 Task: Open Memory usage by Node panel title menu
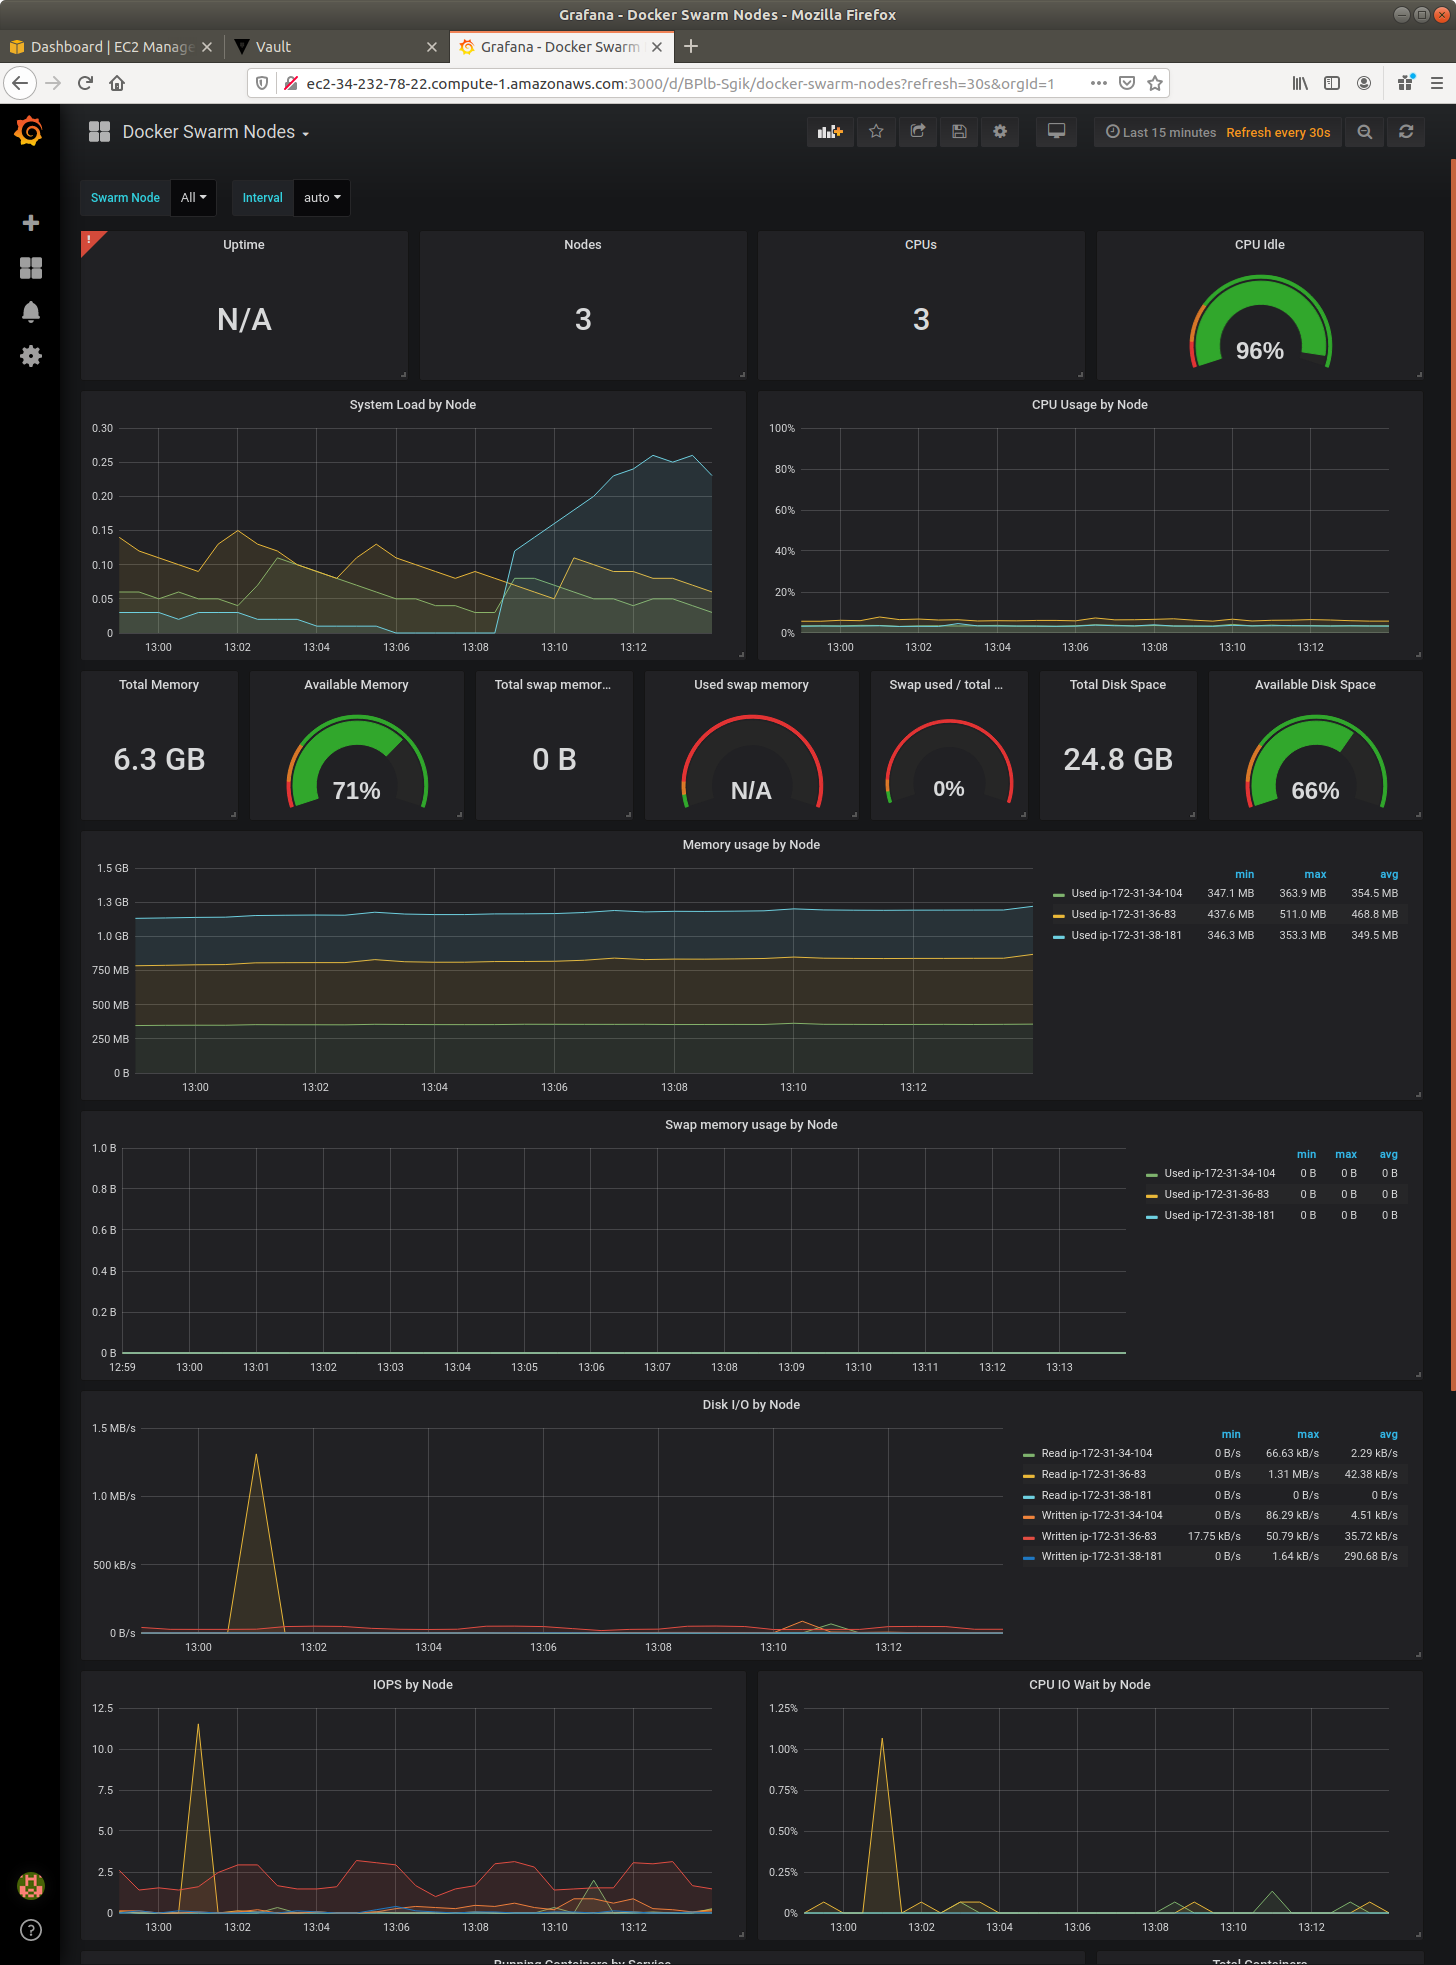point(751,845)
